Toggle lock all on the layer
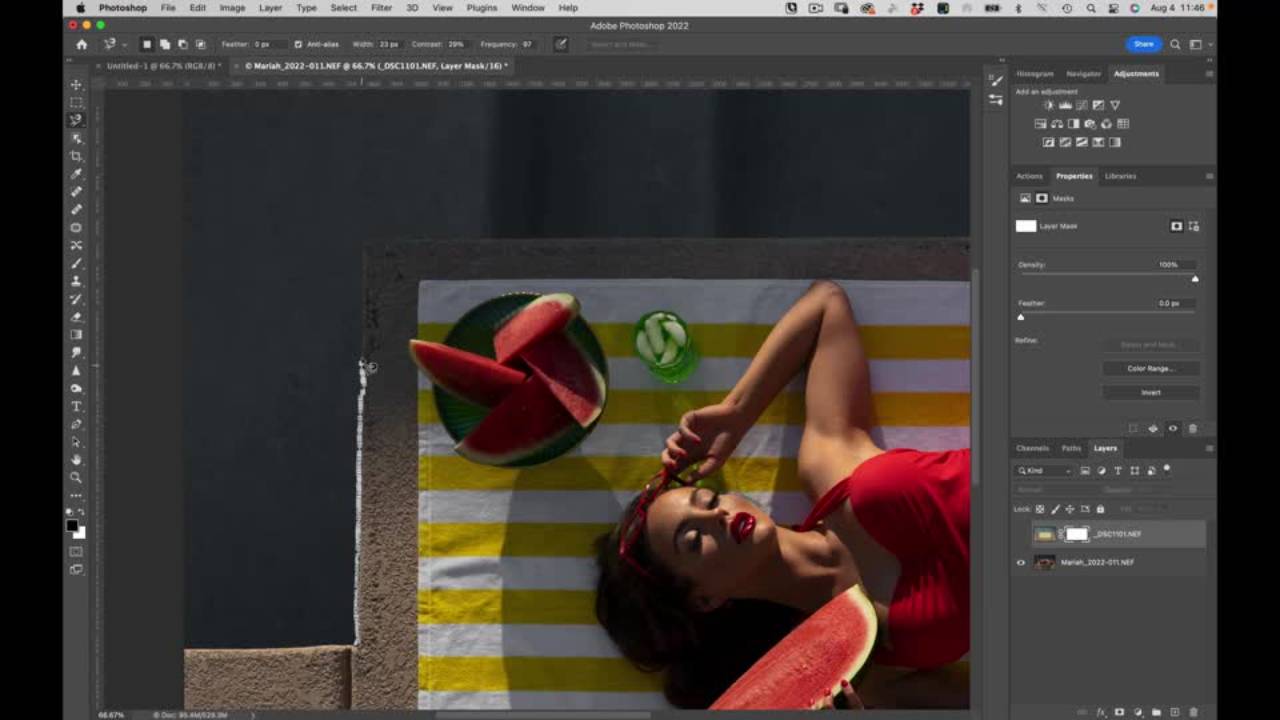 click(x=1101, y=509)
